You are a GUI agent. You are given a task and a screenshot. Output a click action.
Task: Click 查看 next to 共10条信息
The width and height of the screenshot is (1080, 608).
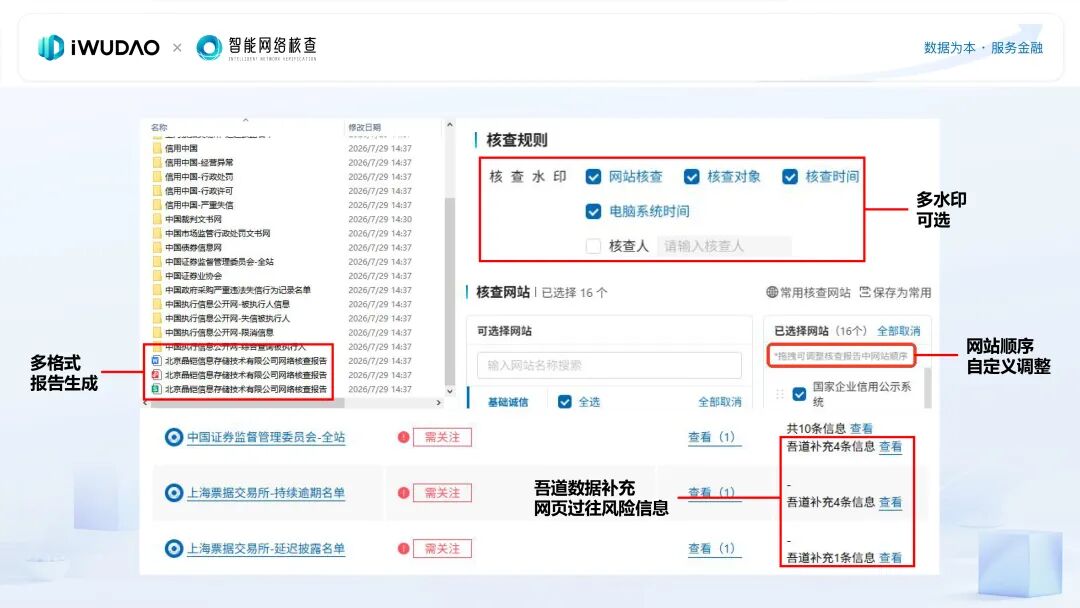click(861, 428)
